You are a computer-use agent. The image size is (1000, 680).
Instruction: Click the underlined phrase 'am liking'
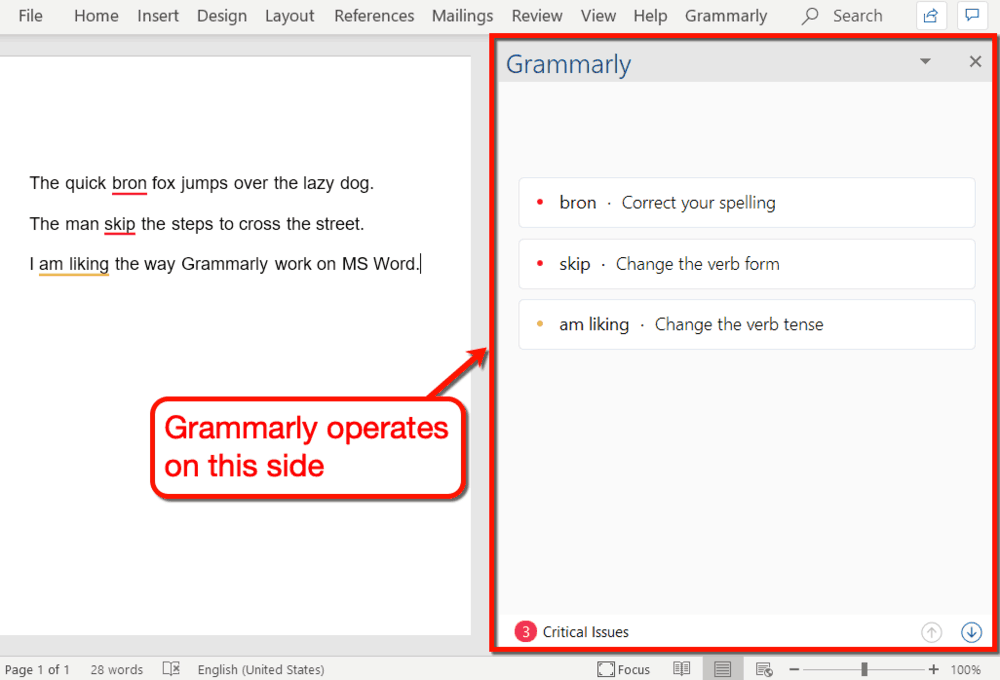point(74,264)
